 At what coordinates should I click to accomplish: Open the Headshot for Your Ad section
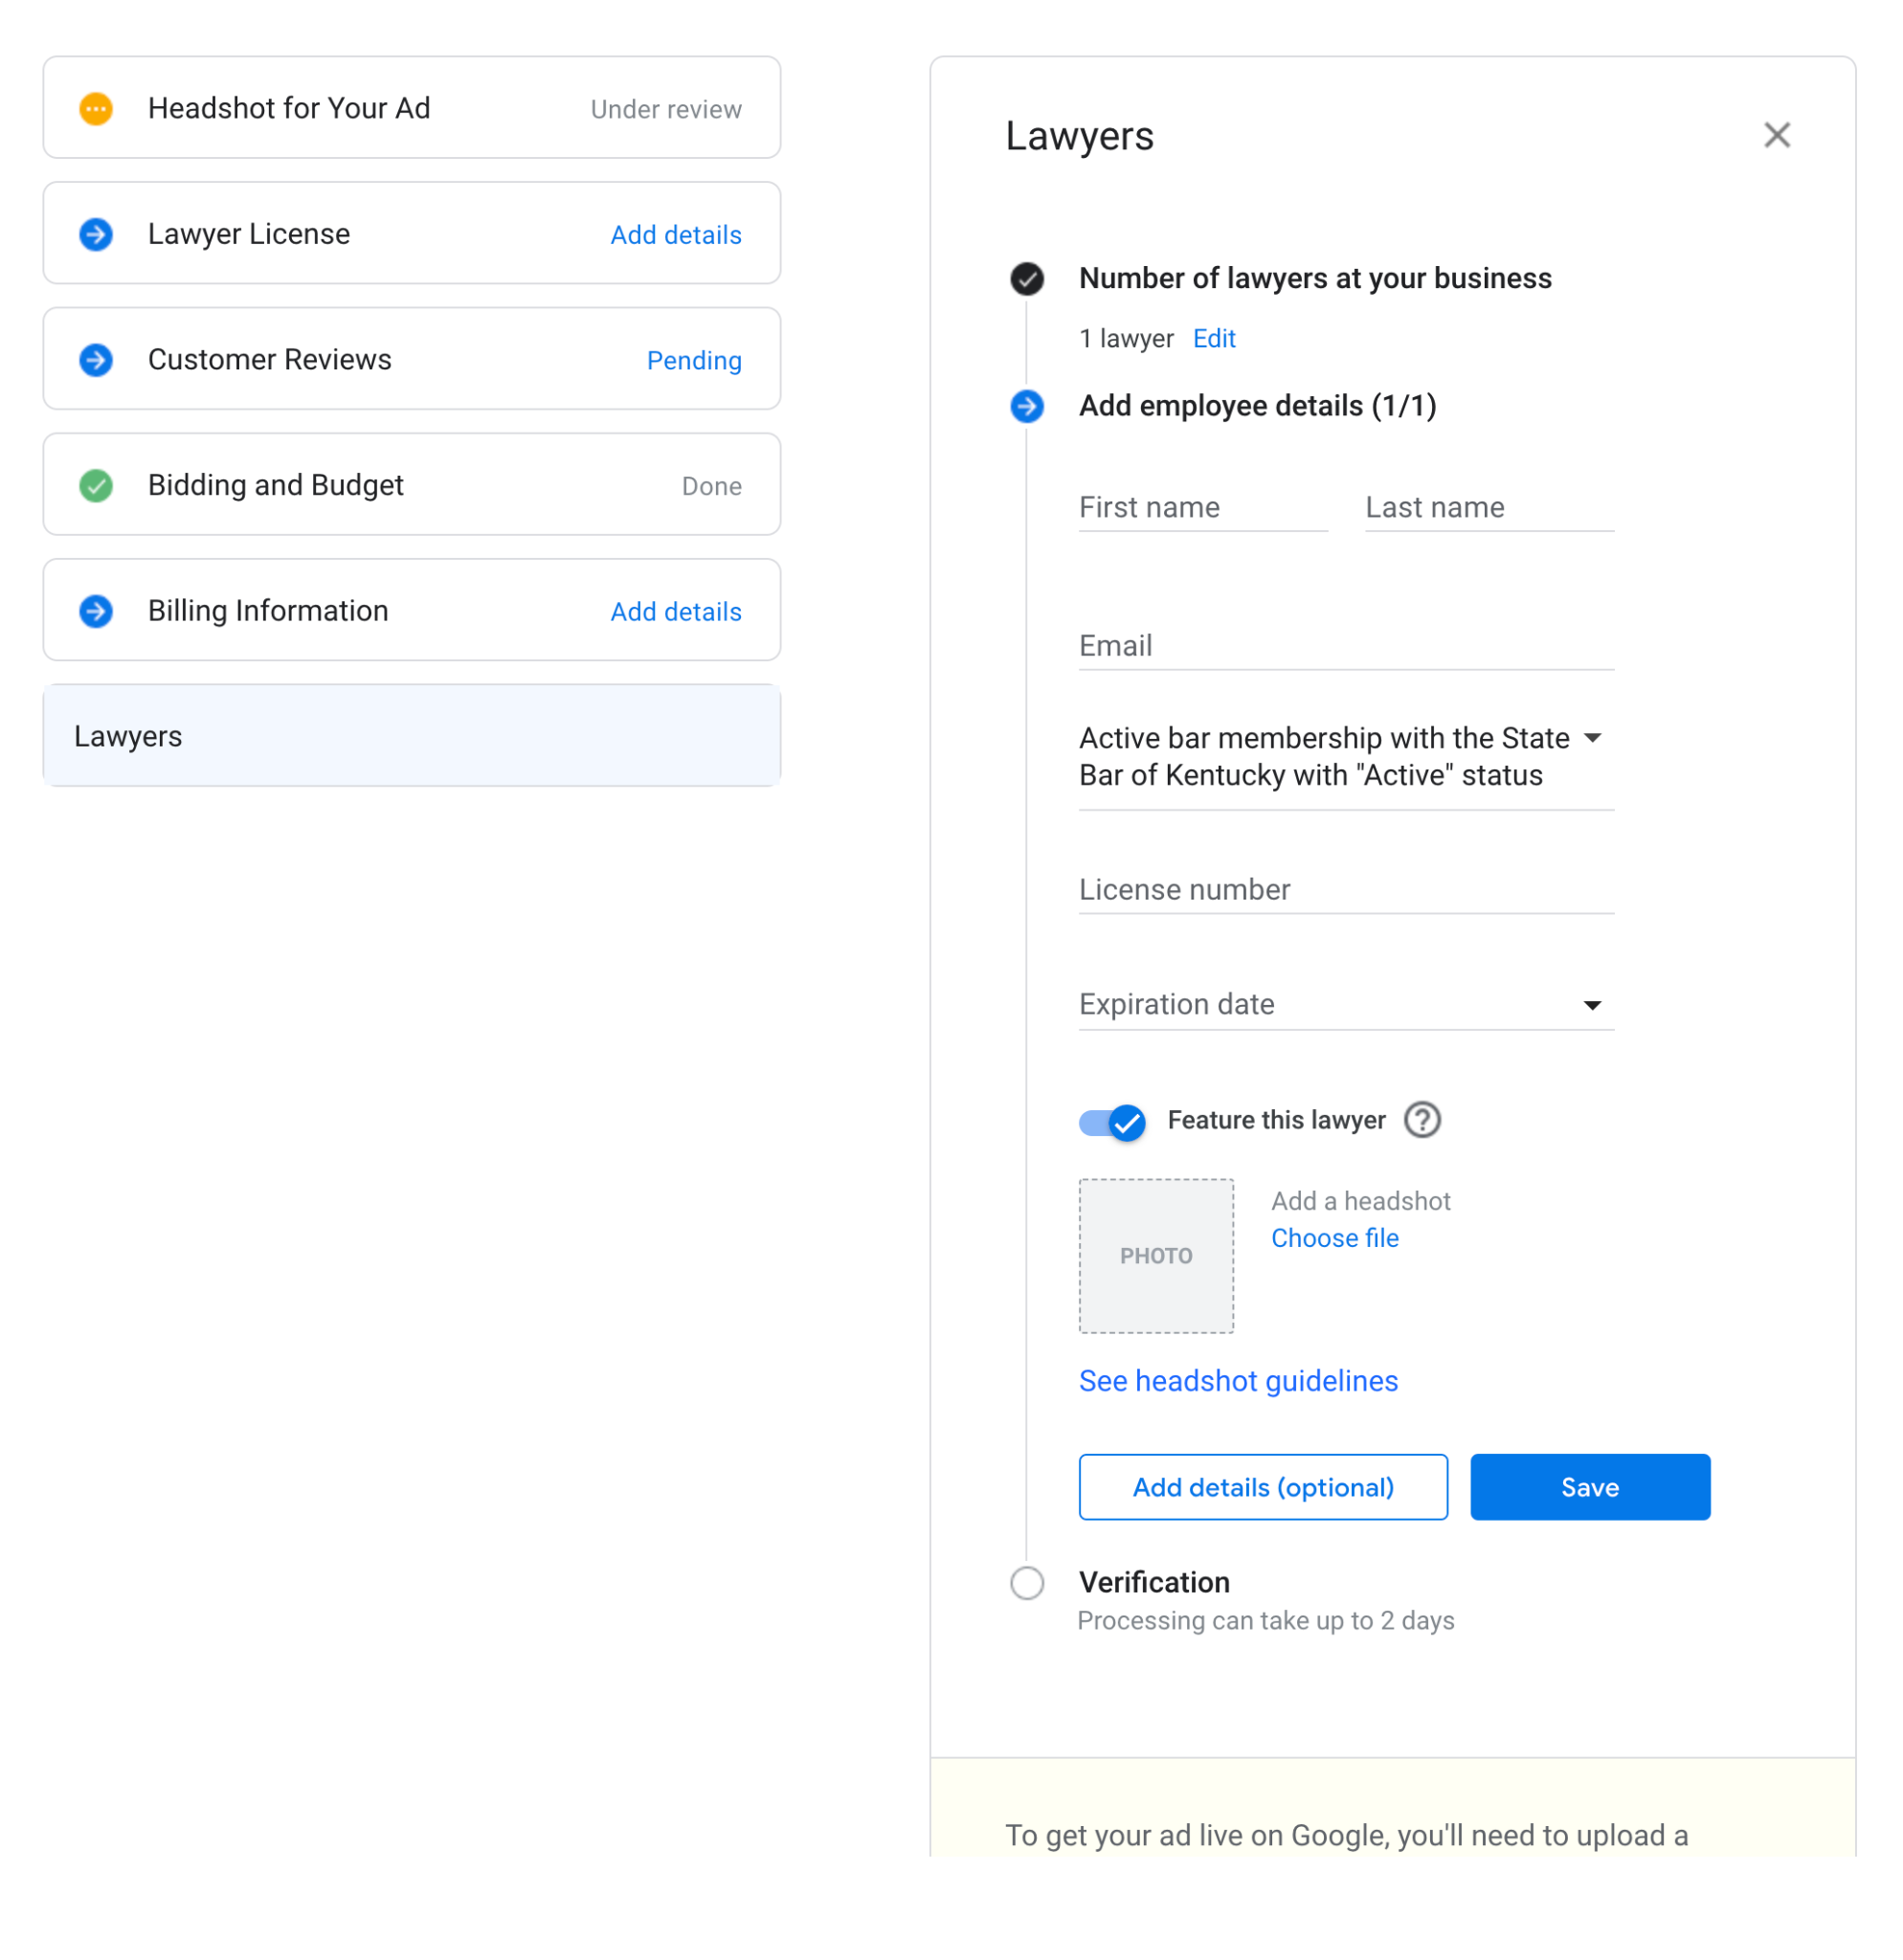pos(411,108)
